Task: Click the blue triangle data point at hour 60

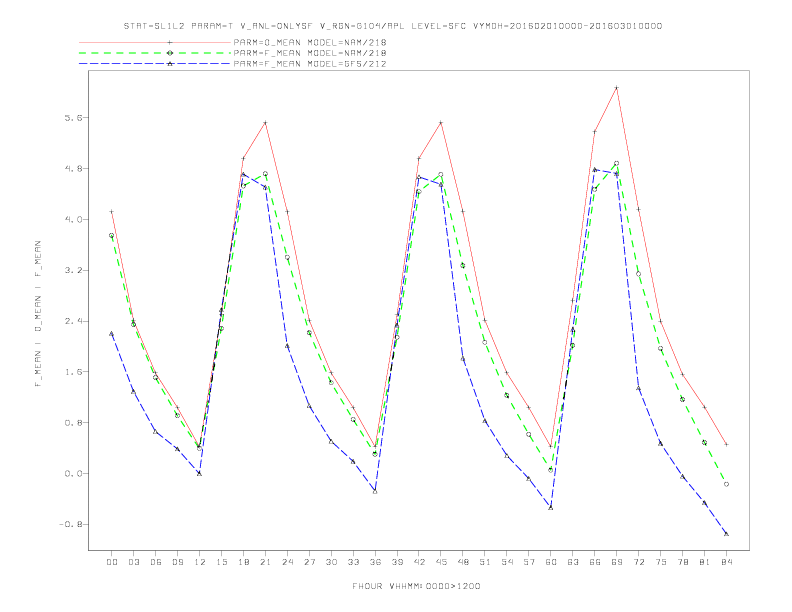Action: pyautogui.click(x=551, y=507)
